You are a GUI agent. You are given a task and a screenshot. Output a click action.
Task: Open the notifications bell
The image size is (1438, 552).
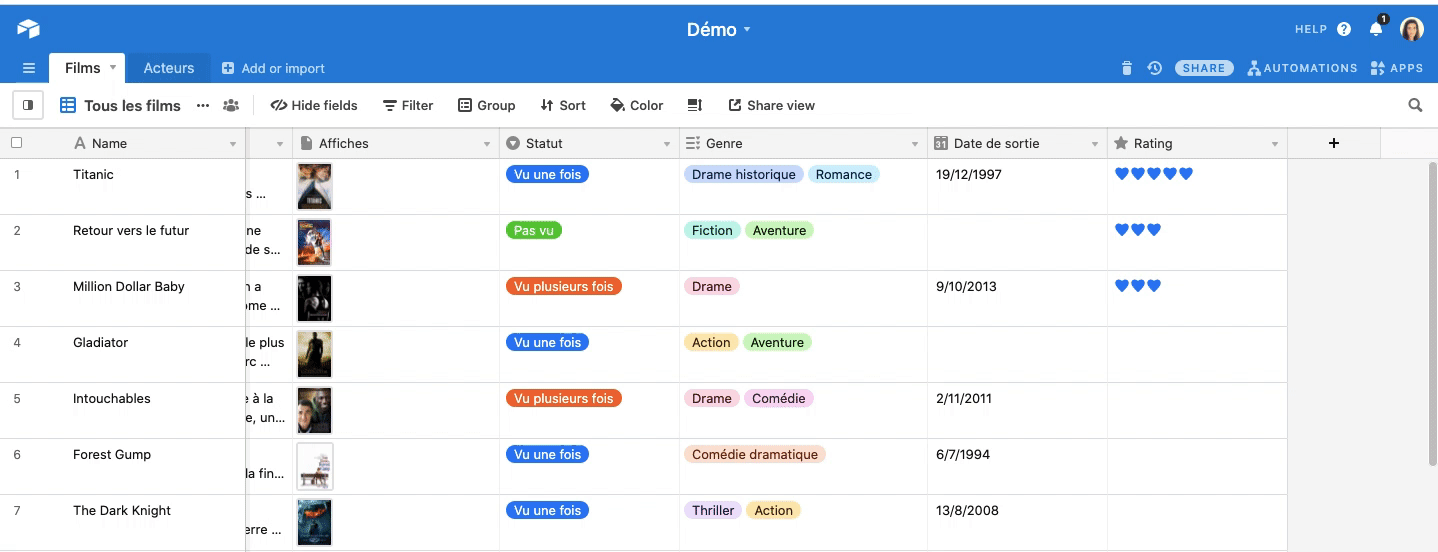click(1376, 29)
